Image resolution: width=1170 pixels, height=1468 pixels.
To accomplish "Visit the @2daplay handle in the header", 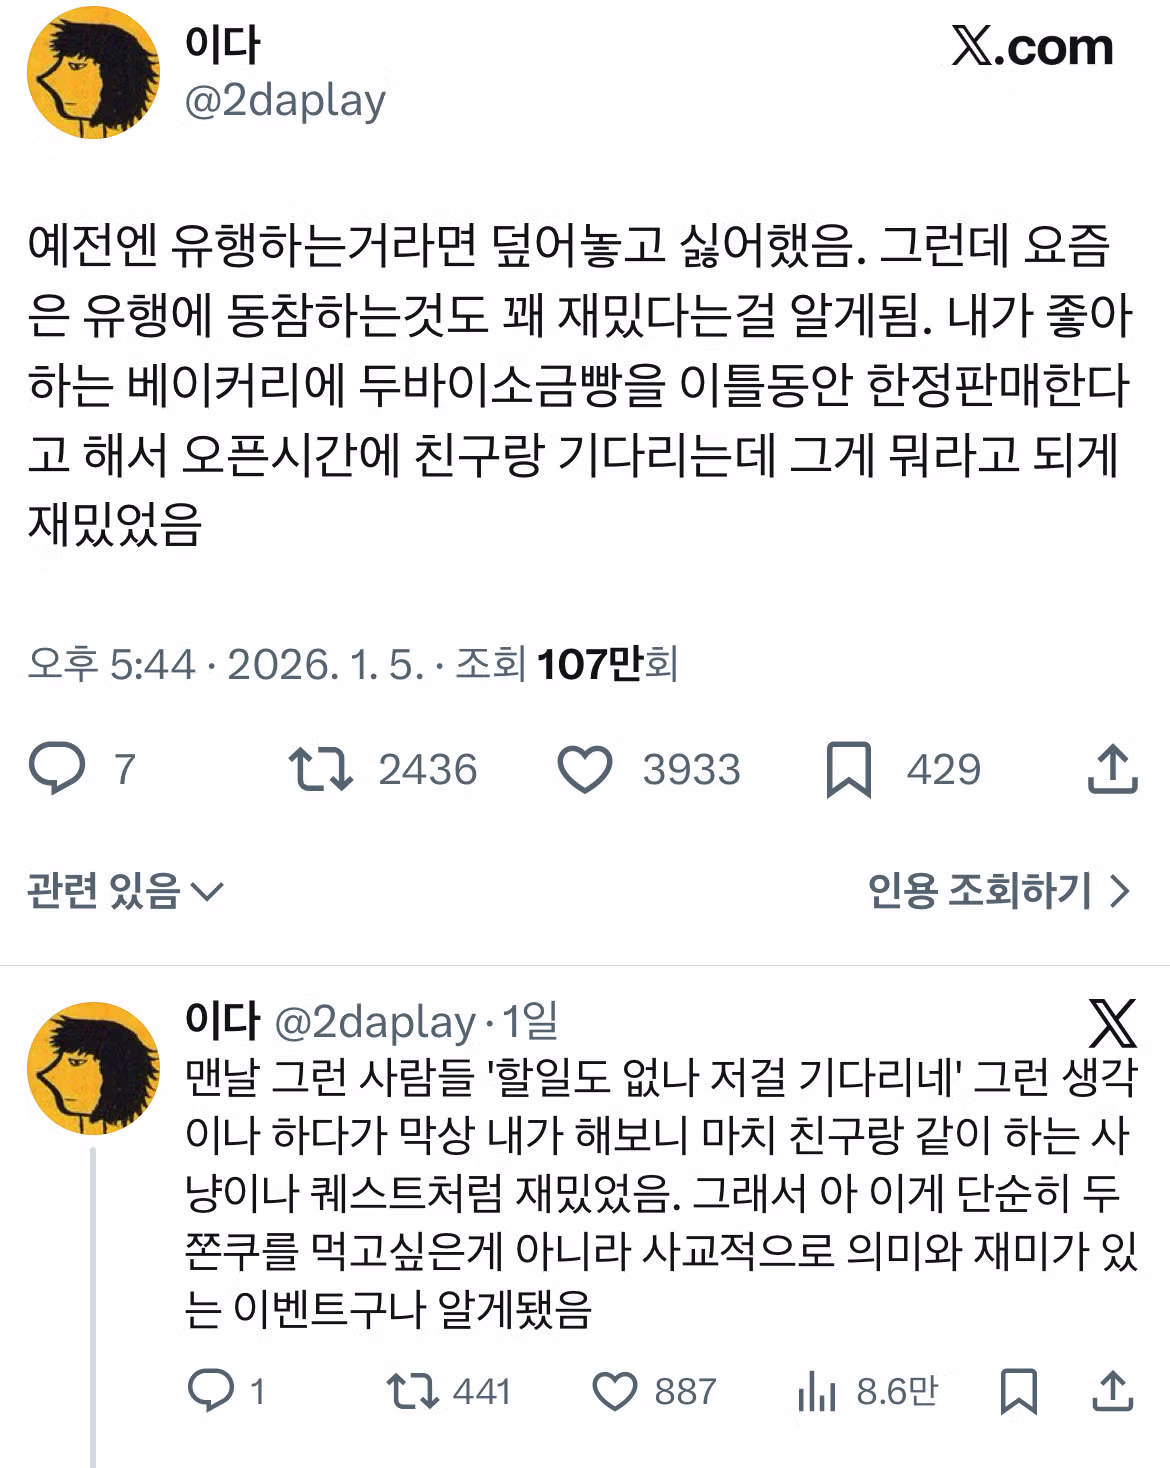I will tap(285, 101).
